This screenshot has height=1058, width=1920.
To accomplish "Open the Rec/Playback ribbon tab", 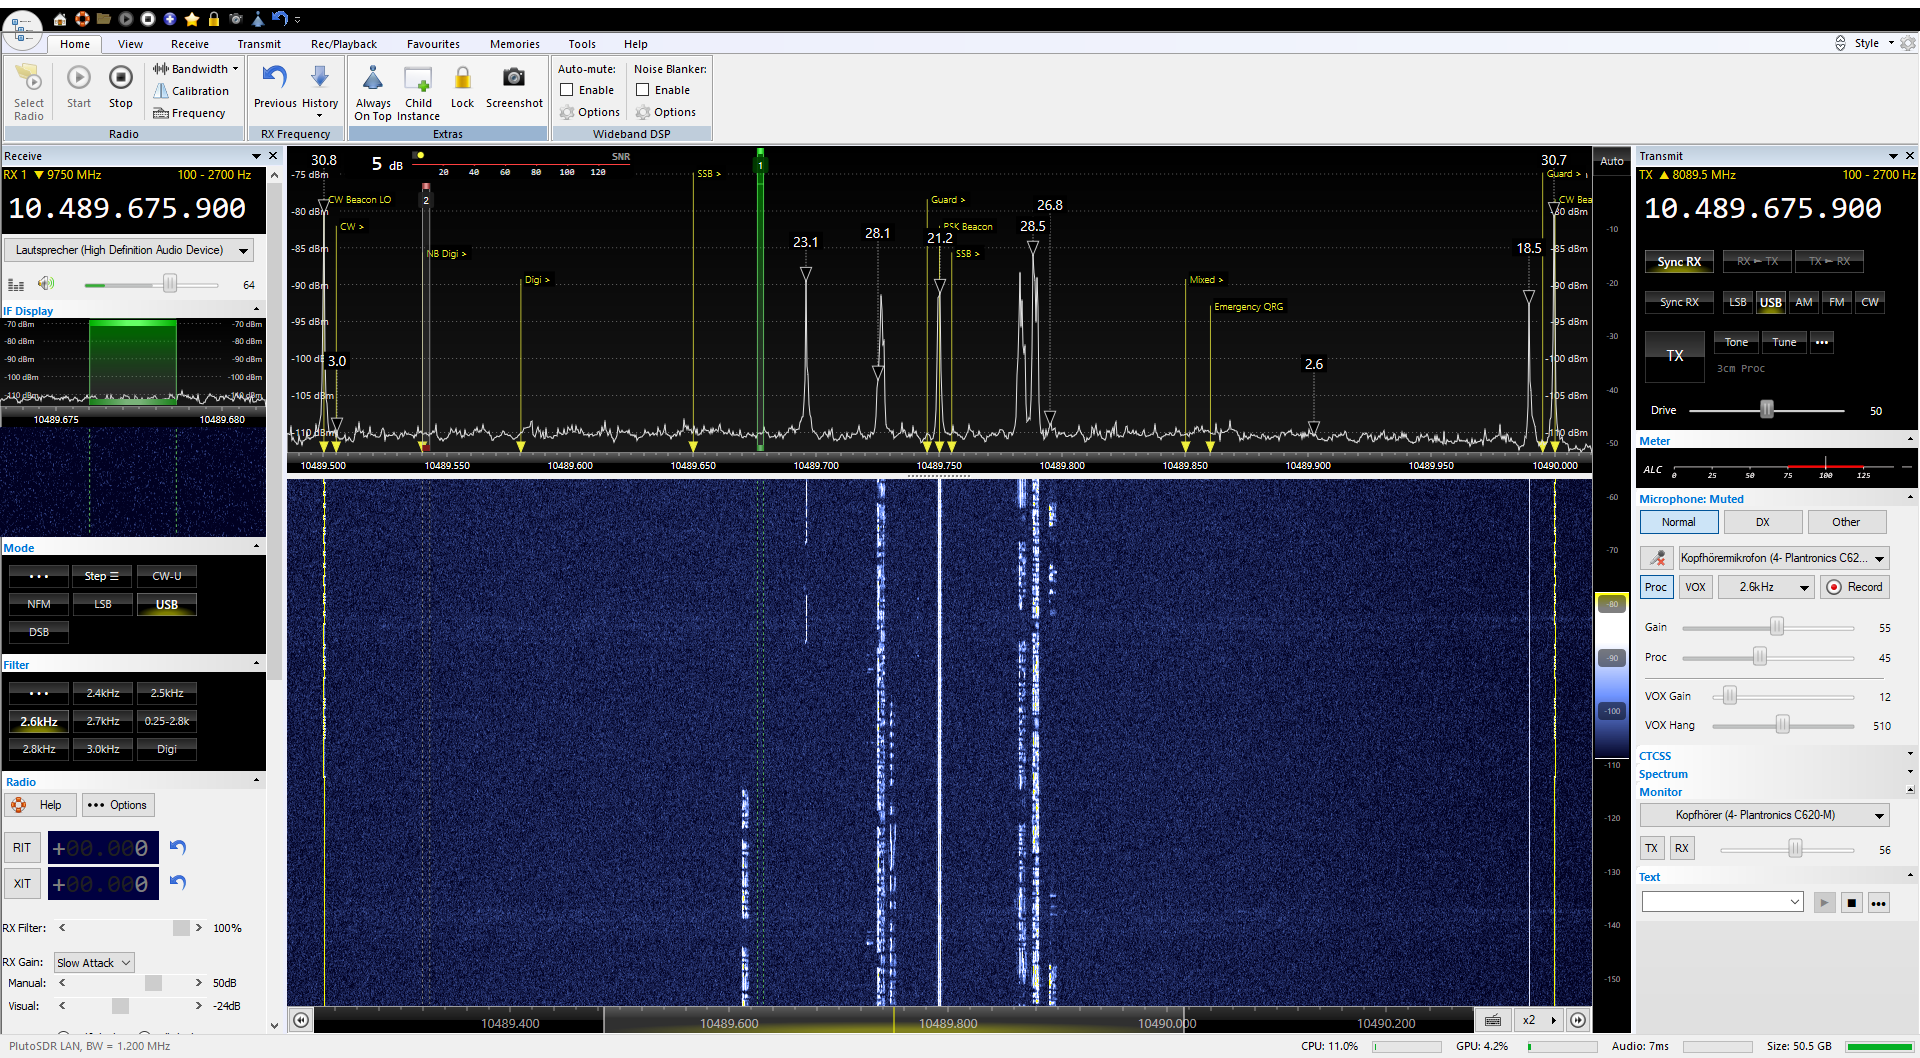I will (343, 44).
